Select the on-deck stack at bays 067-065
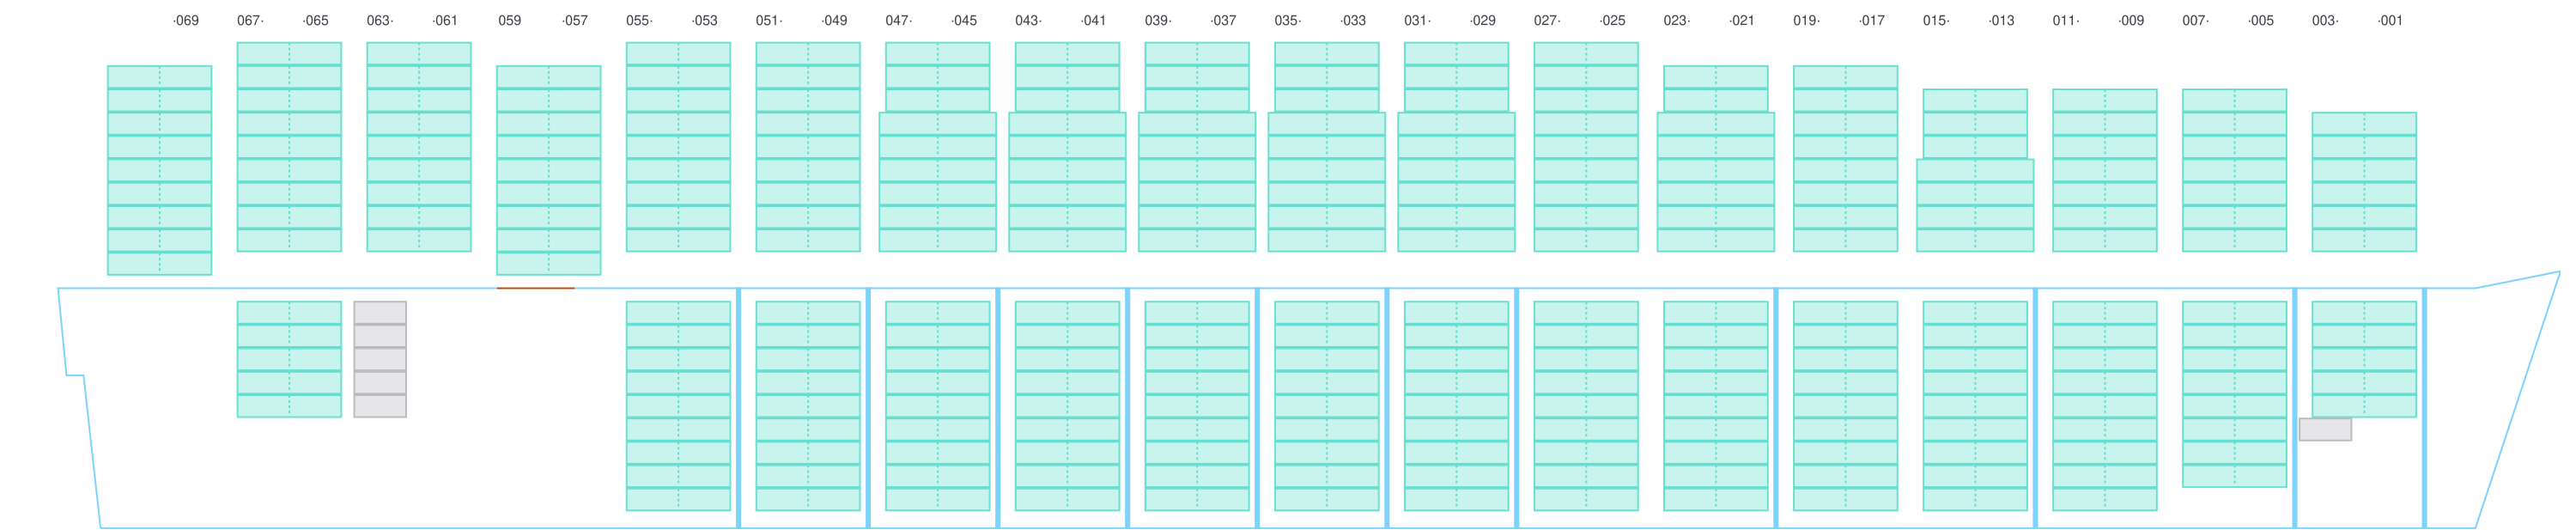The height and width of the screenshot is (530, 2576). click(x=289, y=146)
